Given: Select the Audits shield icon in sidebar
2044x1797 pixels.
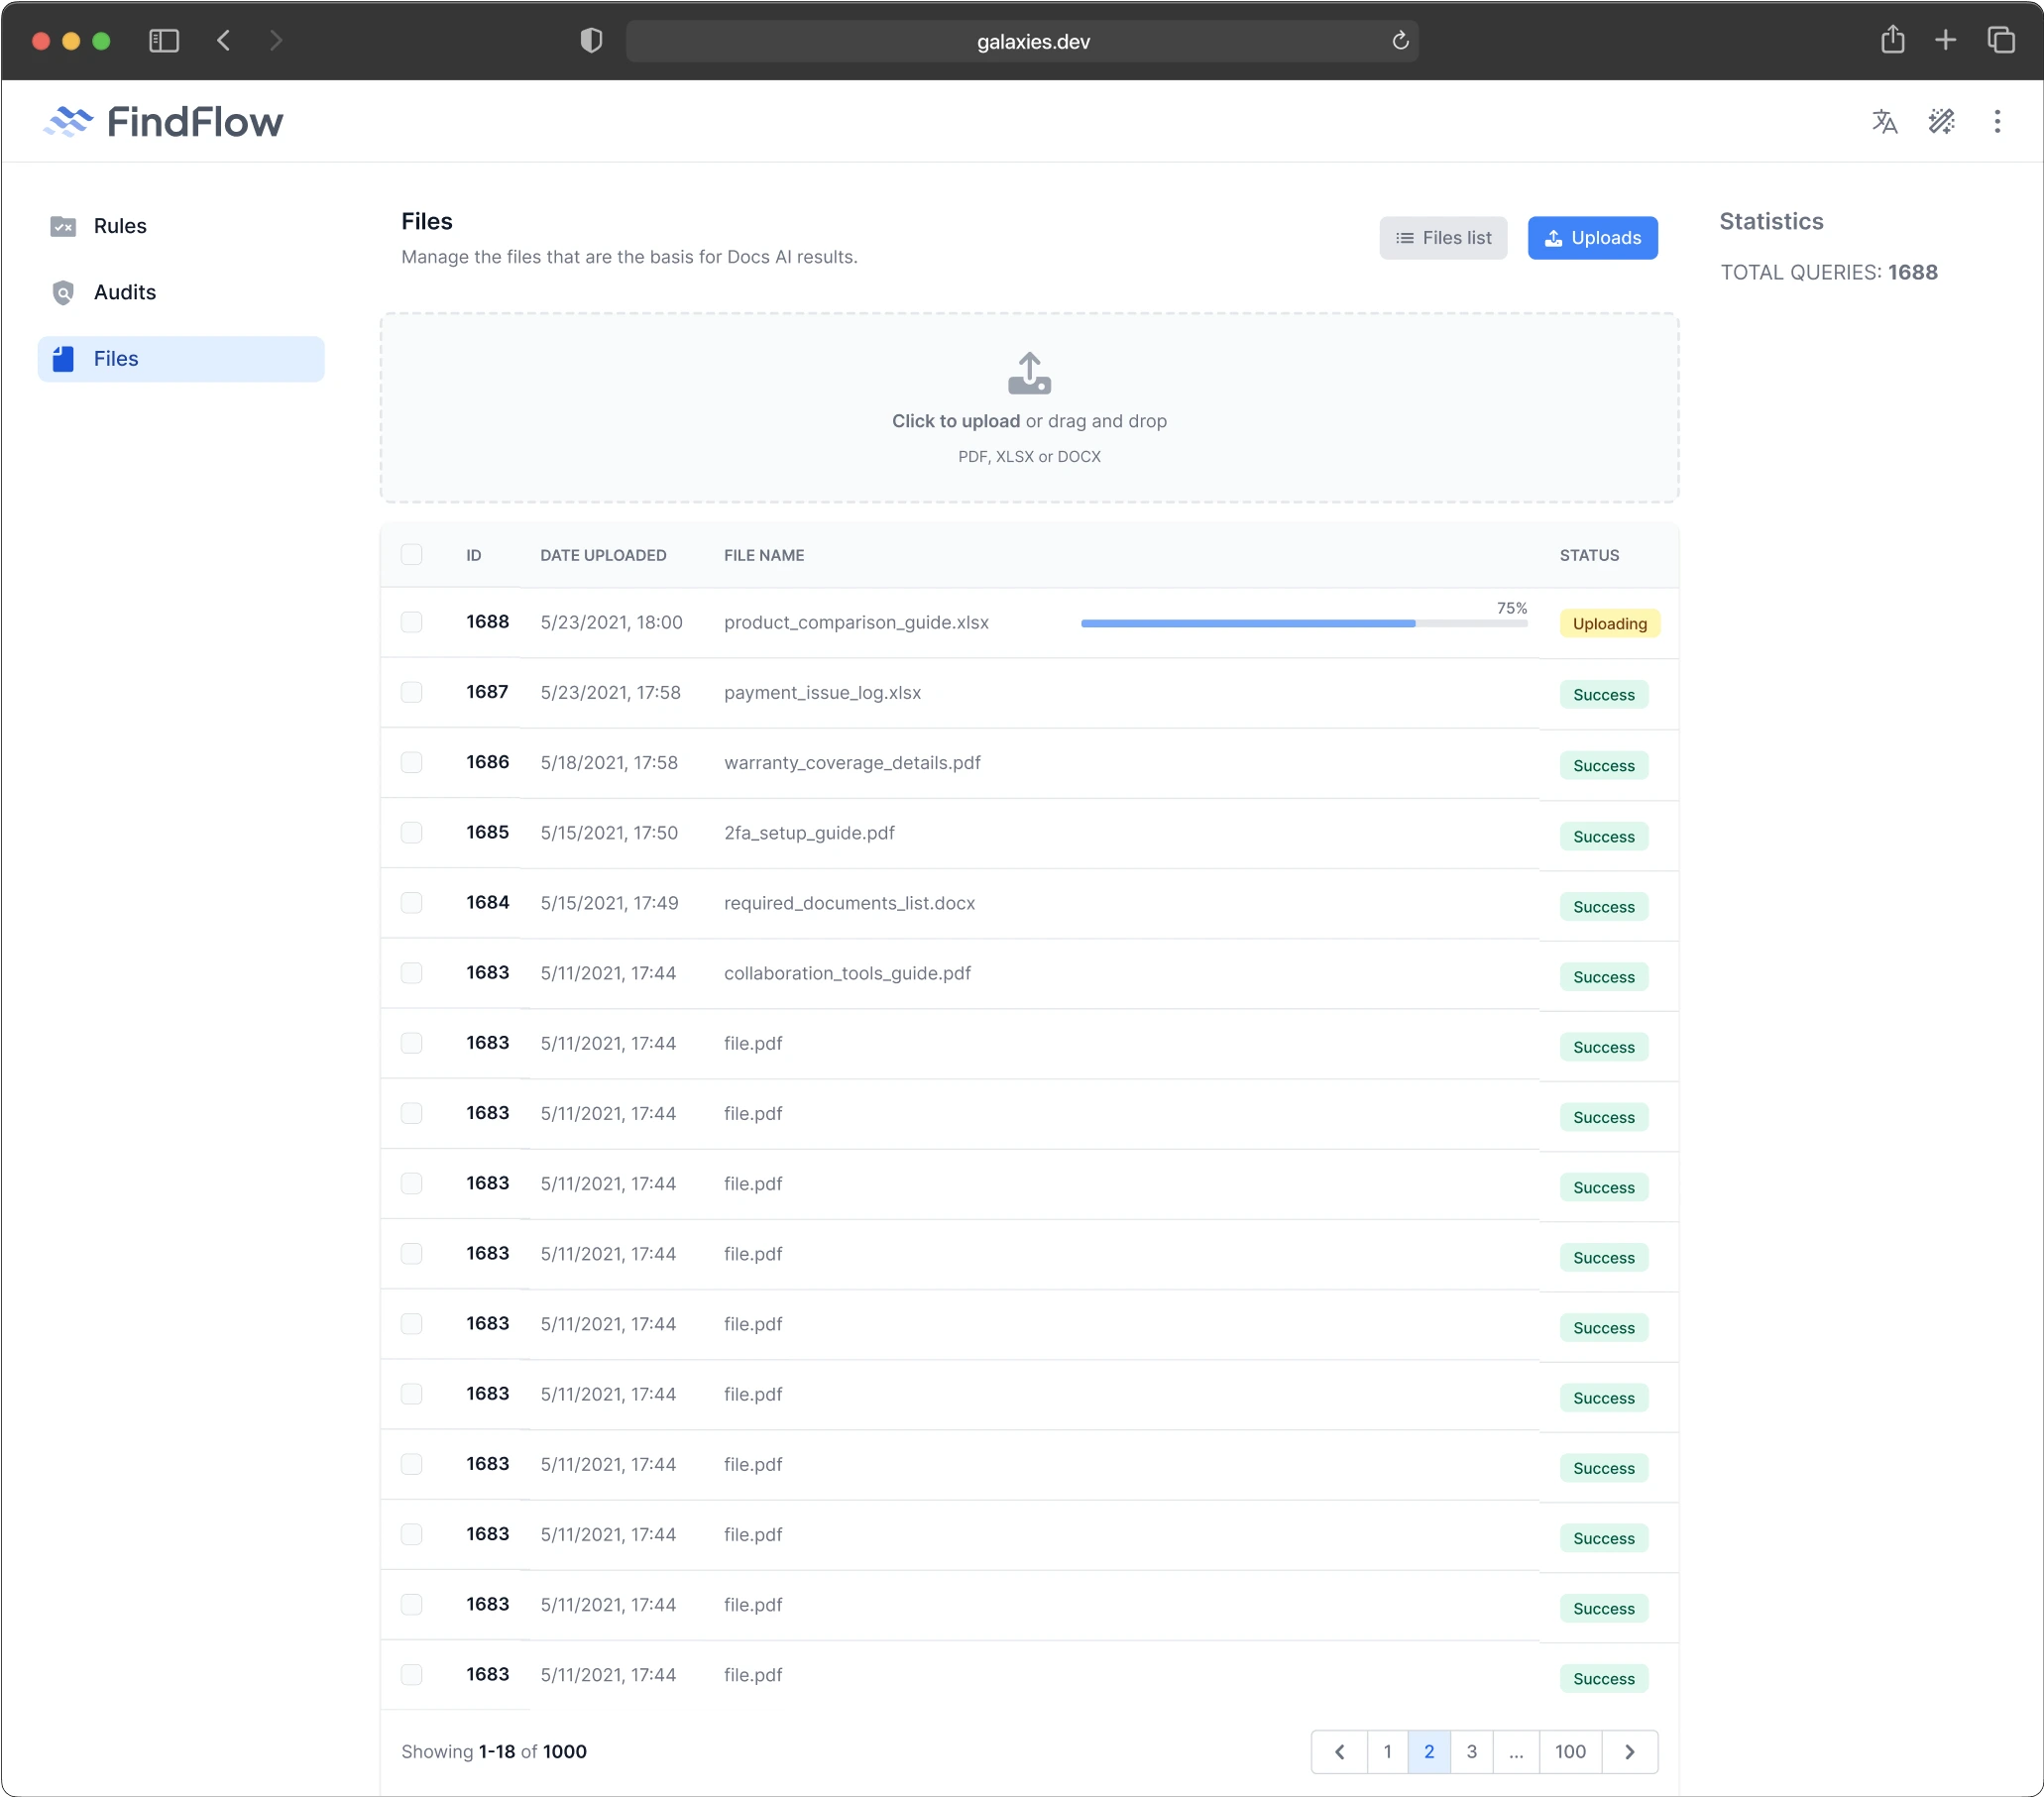Looking at the screenshot, I should point(62,292).
